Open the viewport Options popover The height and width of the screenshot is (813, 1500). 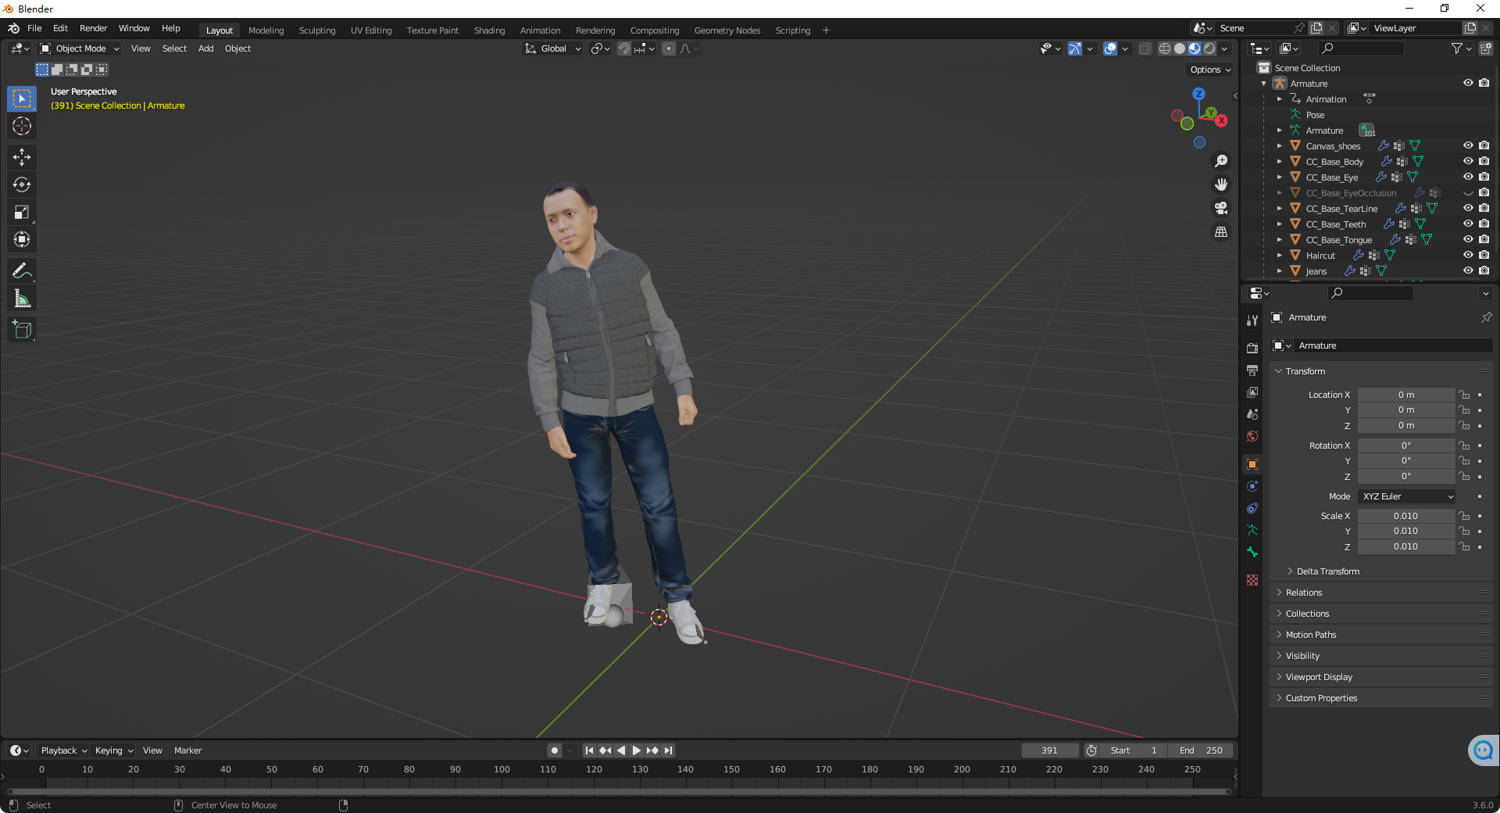[1210, 70]
